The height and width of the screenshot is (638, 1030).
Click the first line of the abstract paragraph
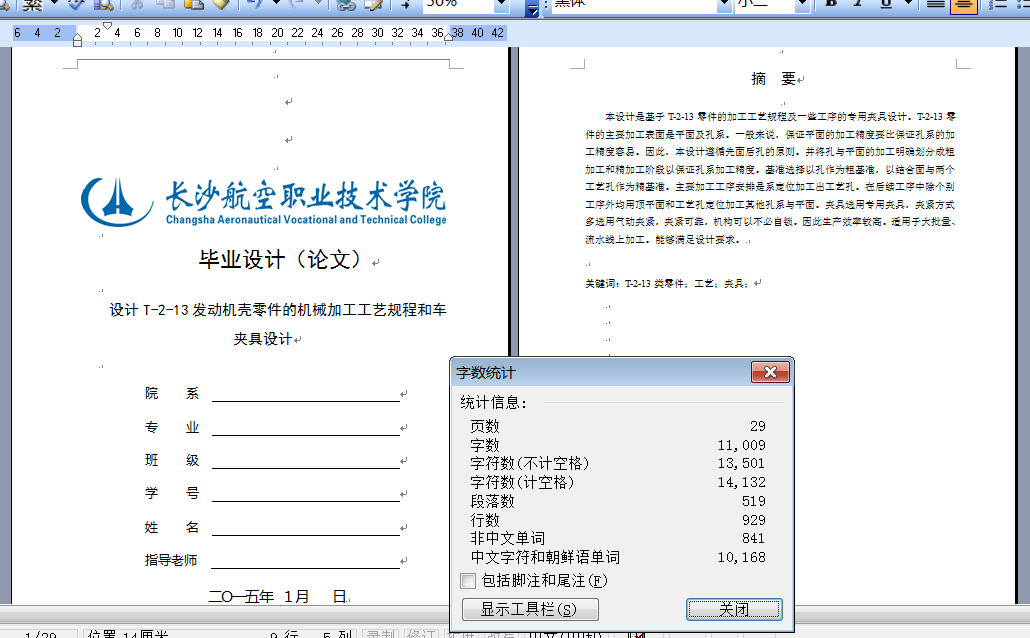click(780, 117)
